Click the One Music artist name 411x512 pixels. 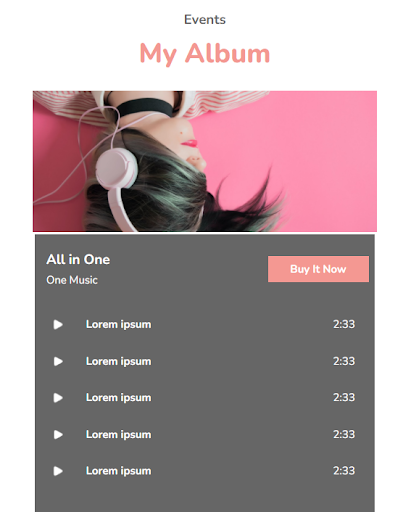(x=72, y=280)
